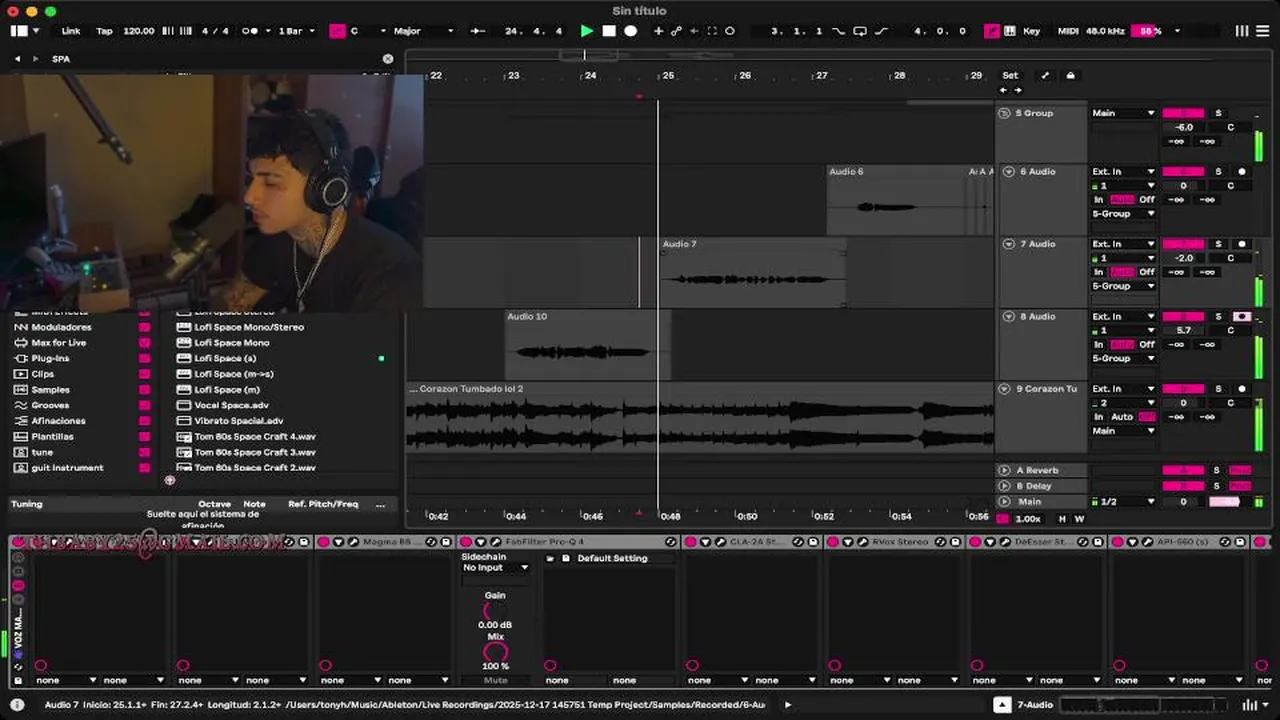Toggle the computer MIDI keyboard icon

[1009, 31]
